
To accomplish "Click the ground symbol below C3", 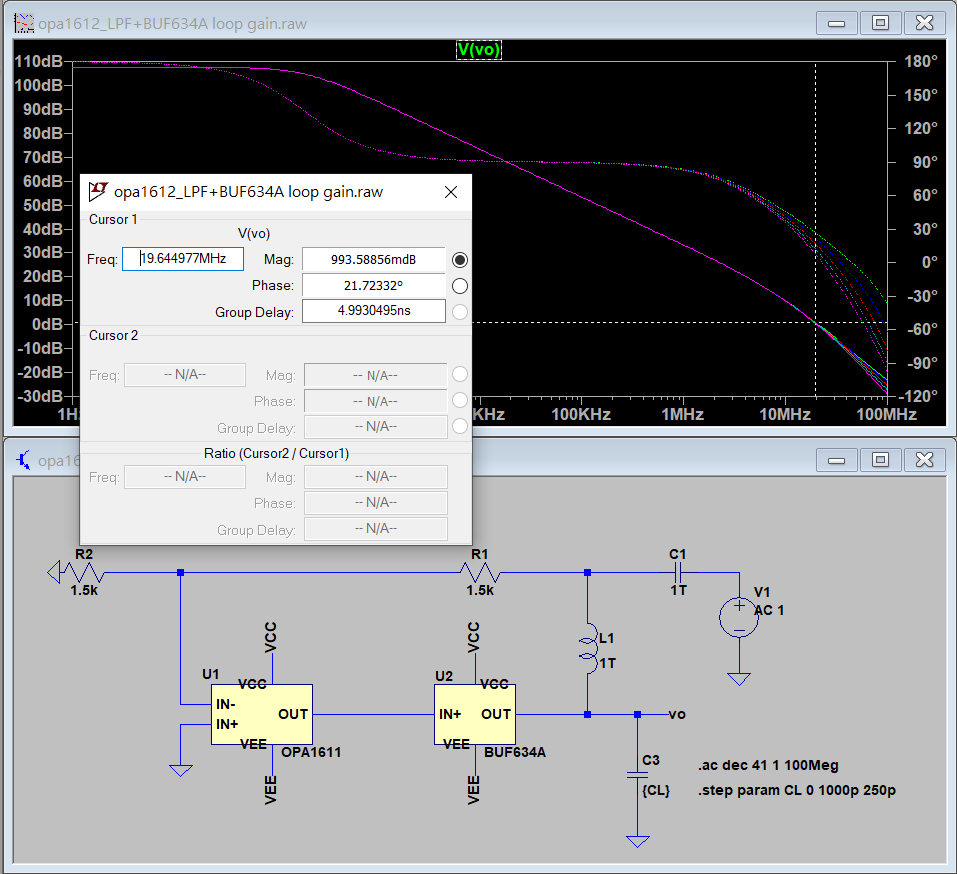I will [x=638, y=842].
